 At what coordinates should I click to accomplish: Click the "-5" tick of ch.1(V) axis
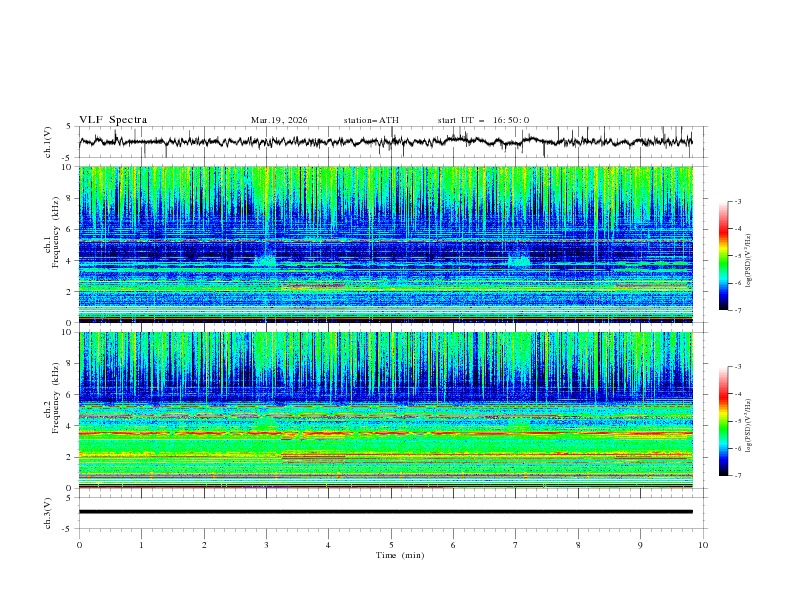(68, 158)
